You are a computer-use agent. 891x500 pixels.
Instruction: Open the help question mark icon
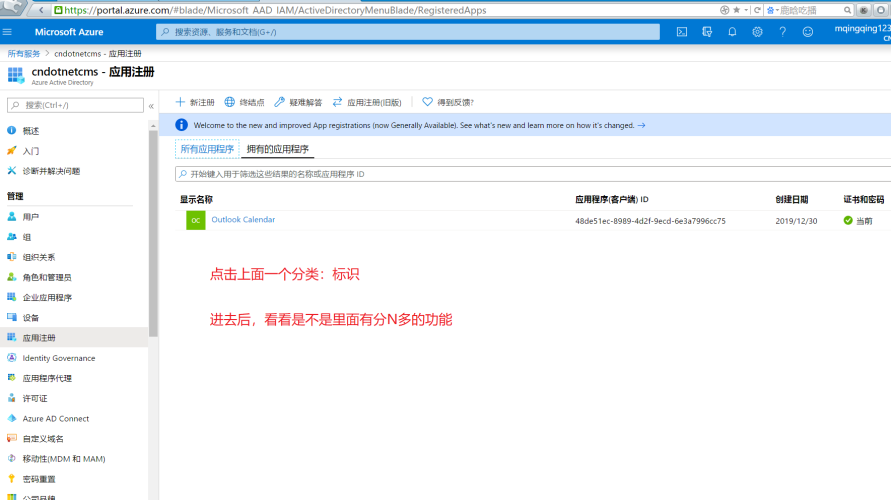pos(782,32)
